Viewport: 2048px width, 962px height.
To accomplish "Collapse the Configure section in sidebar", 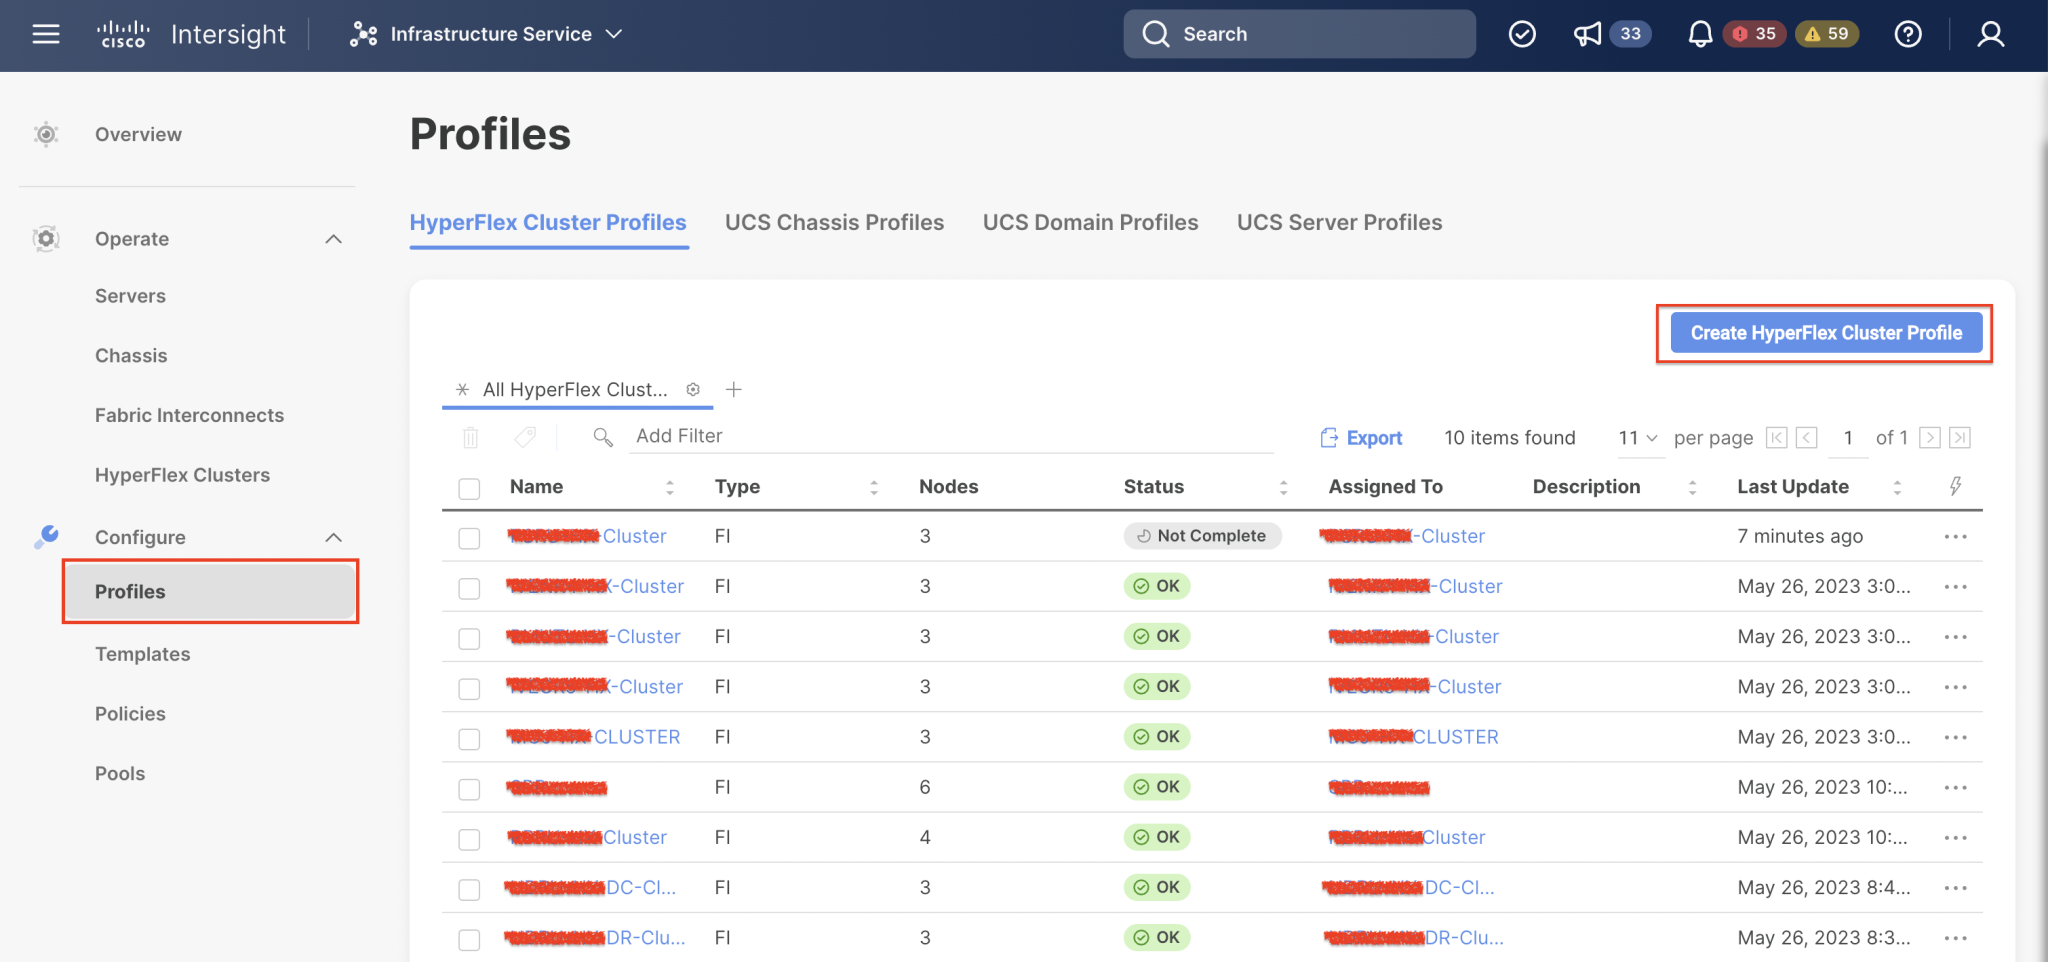I will pyautogui.click(x=334, y=537).
